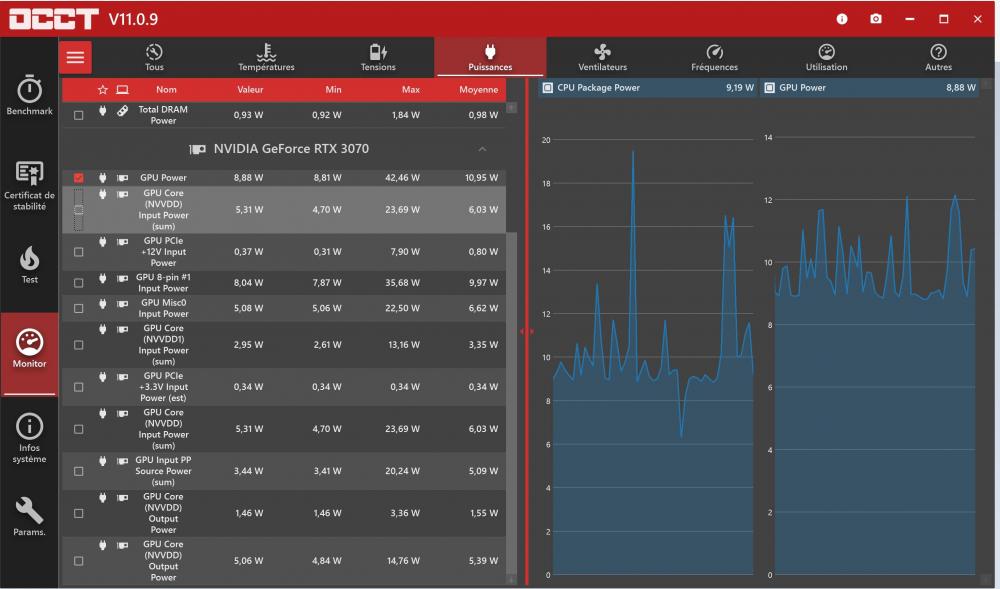This screenshot has width=1000, height=589.
Task: Switch to the Tous tab
Action: 154,57
